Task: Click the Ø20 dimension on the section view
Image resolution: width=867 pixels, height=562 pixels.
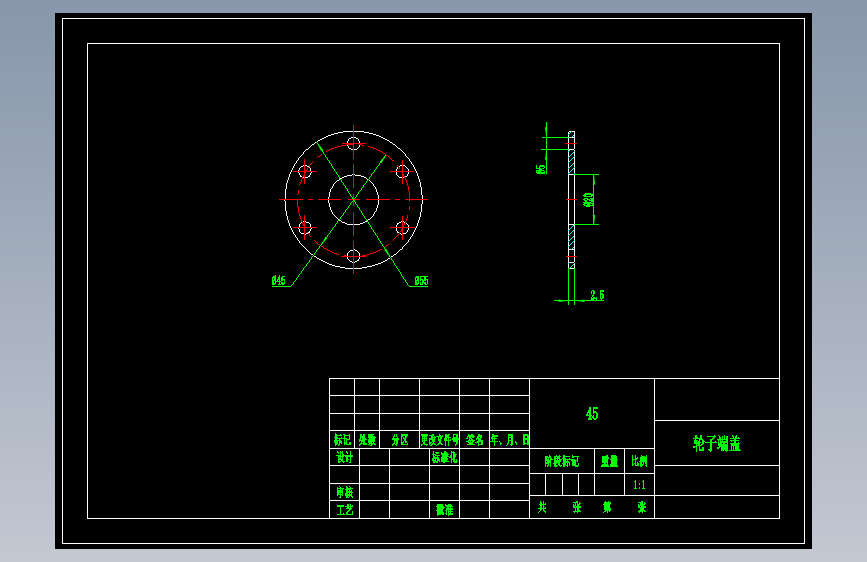Action: coord(589,200)
